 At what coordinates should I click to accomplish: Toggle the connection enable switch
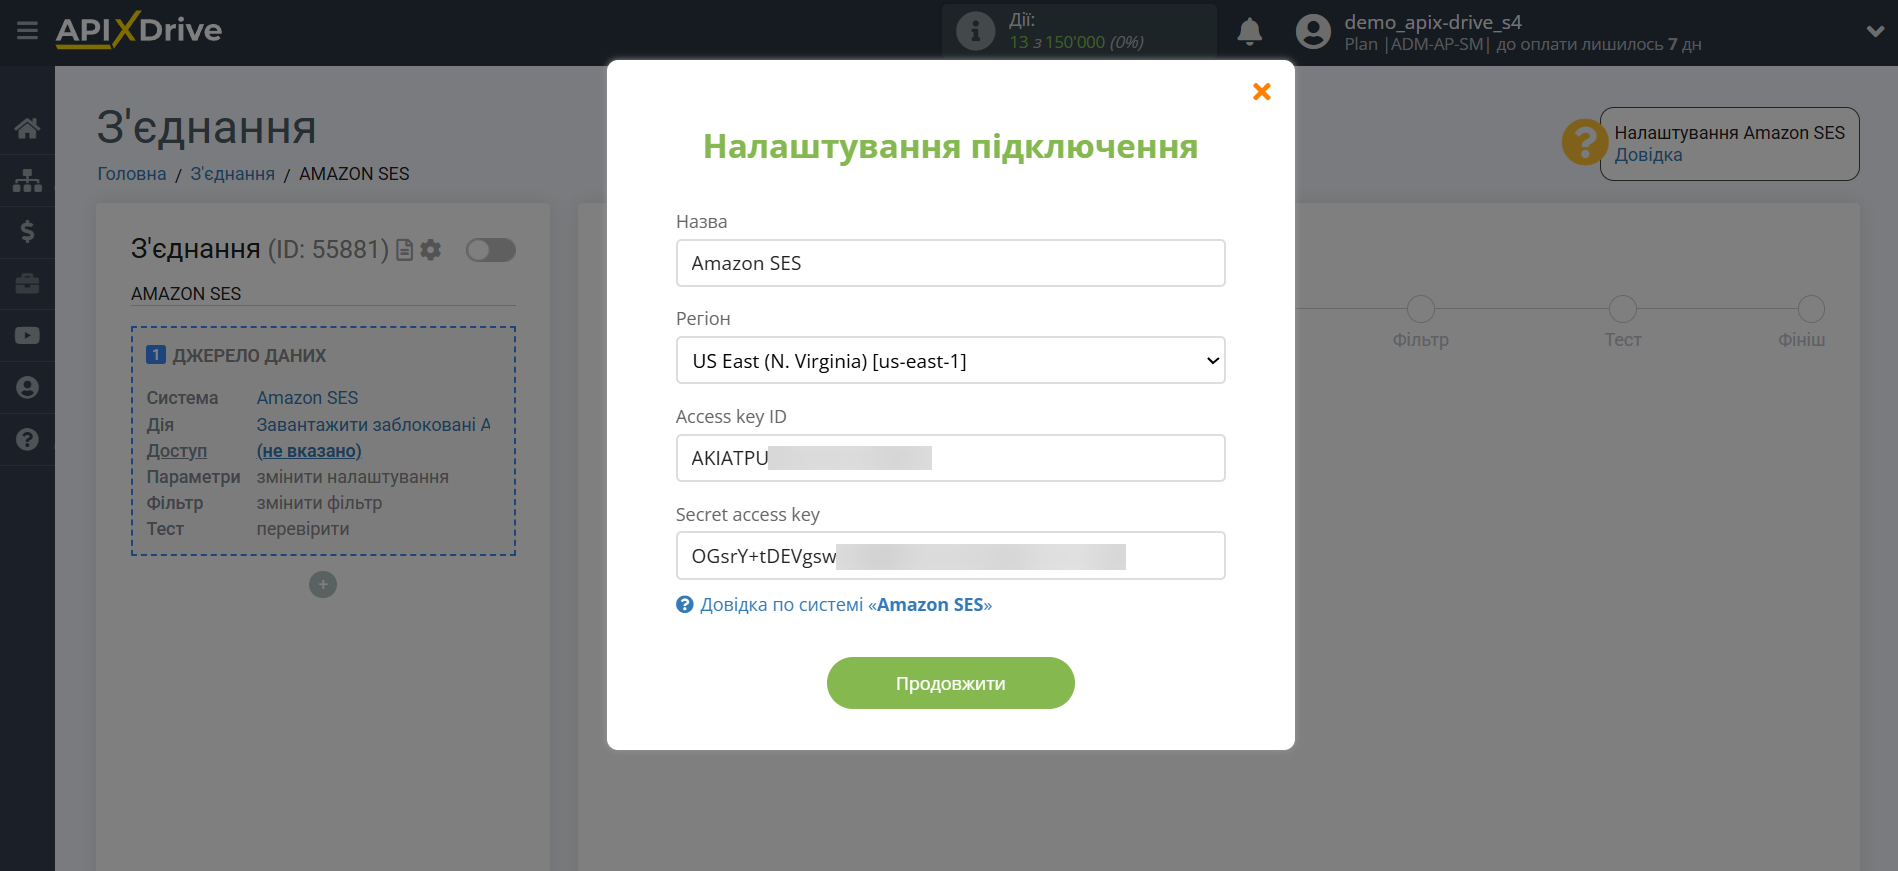[491, 250]
